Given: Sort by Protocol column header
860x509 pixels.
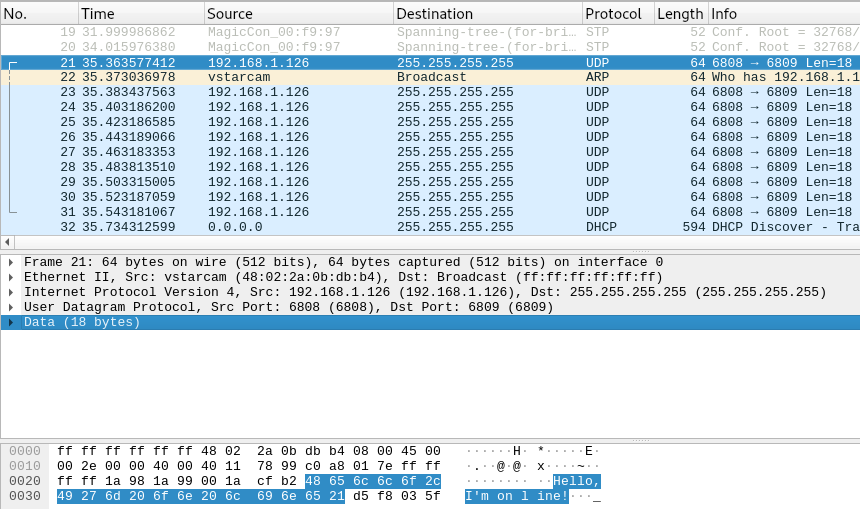Looking at the screenshot, I should [619, 14].
